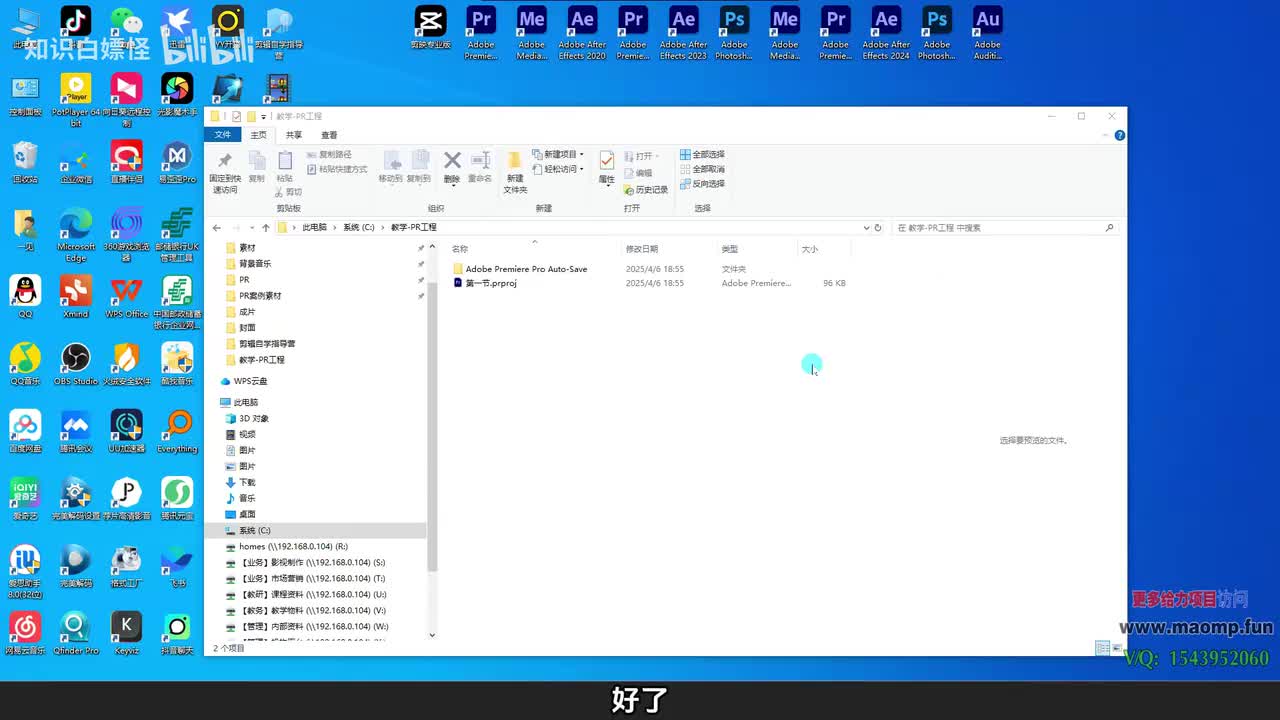Open the 轻松访问 dropdown
Image resolution: width=1280 pixels, height=720 pixels.
click(x=558, y=169)
